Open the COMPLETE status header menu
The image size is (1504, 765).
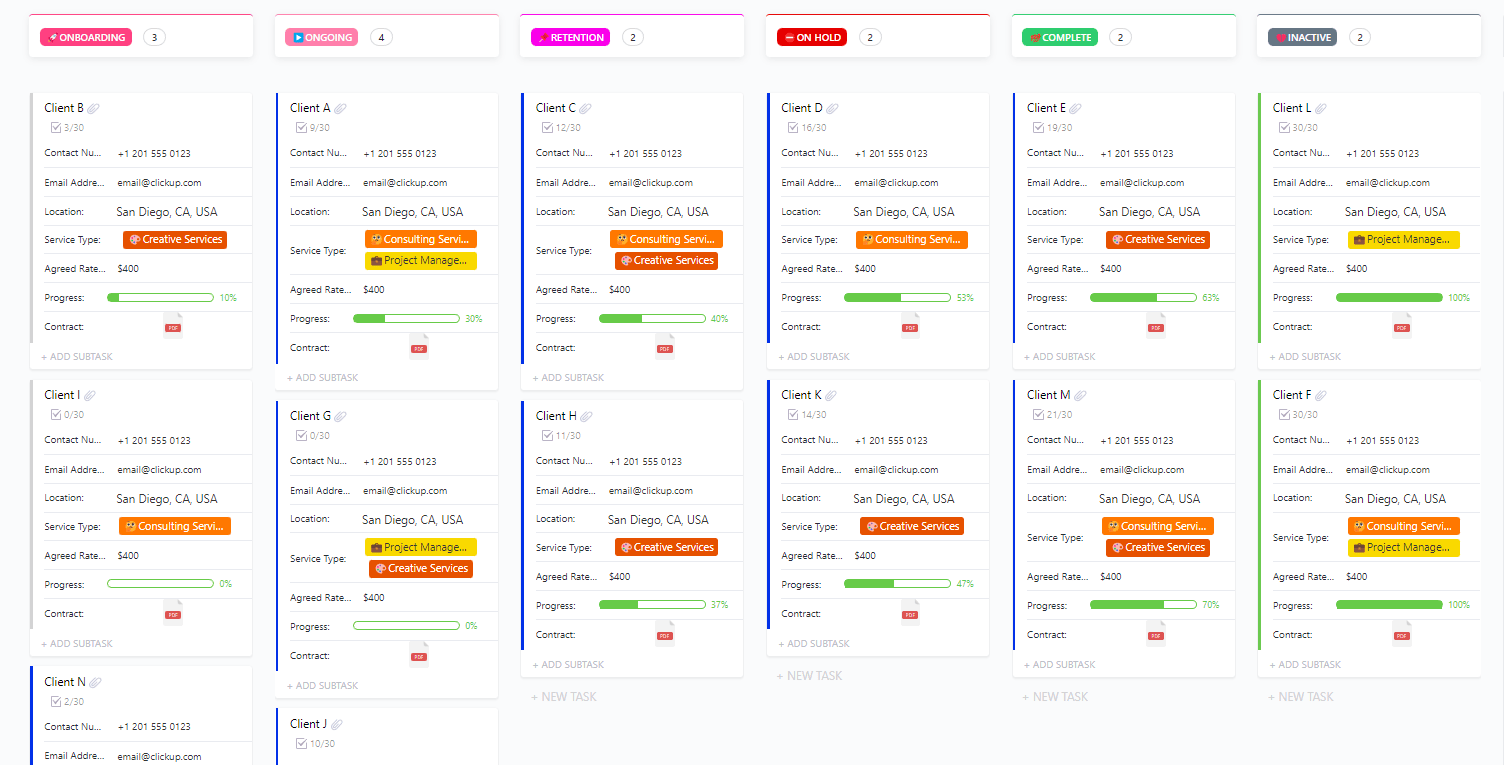(x=1058, y=36)
